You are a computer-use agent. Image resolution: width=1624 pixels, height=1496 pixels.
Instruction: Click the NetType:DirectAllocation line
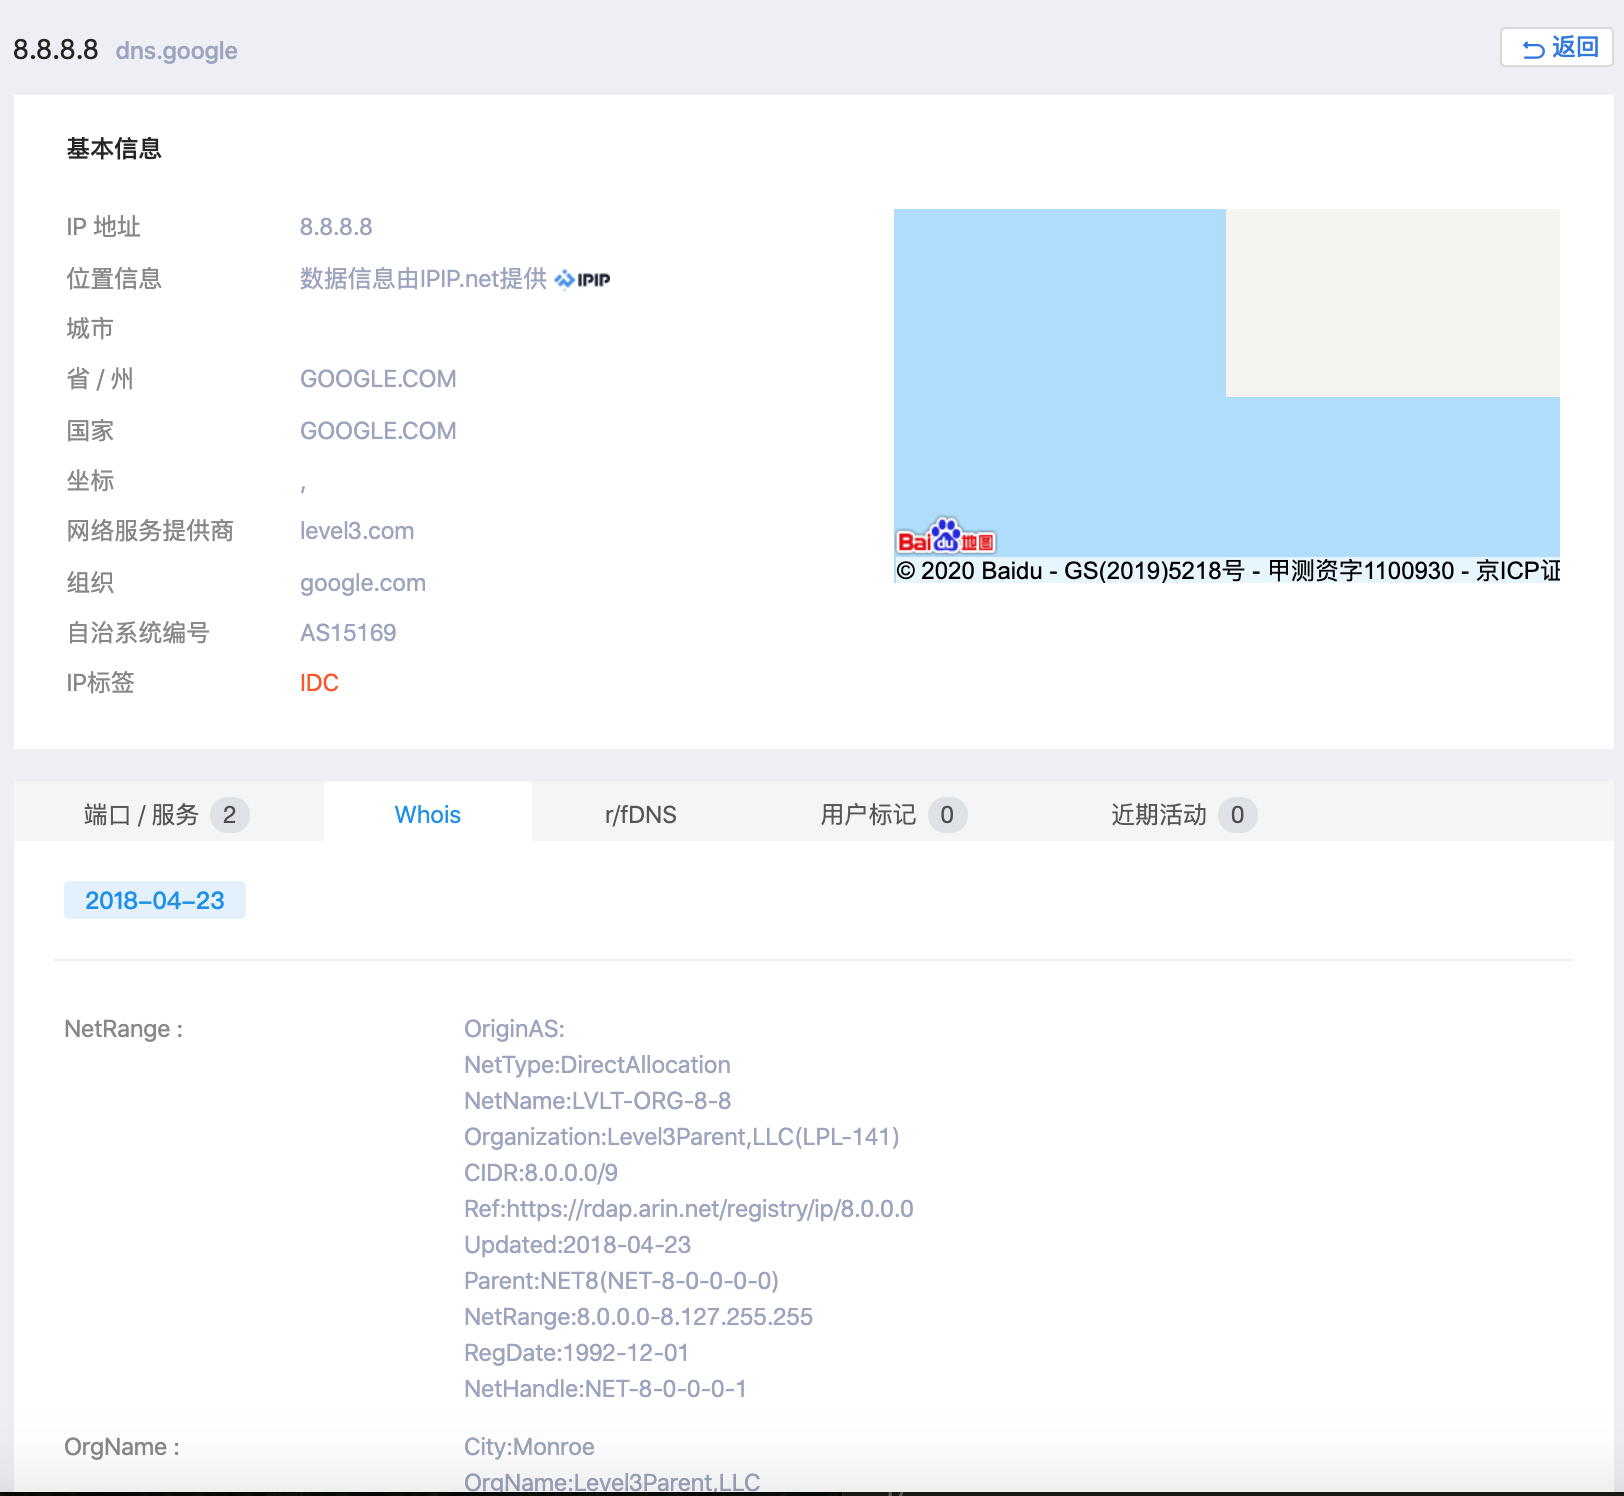click(598, 1065)
